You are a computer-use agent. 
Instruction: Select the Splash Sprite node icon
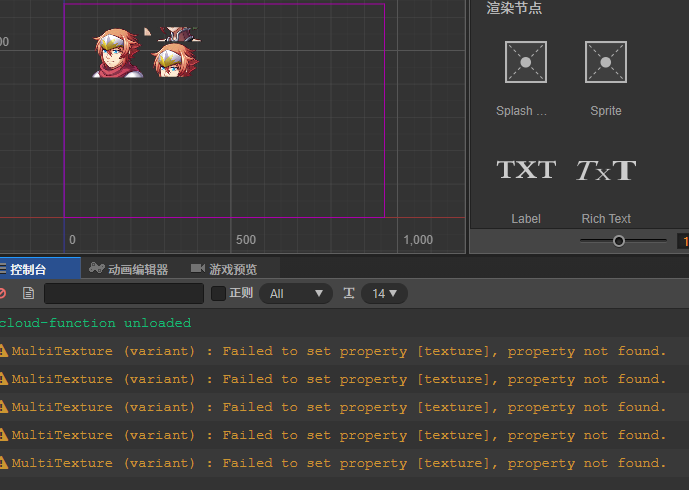pos(526,62)
